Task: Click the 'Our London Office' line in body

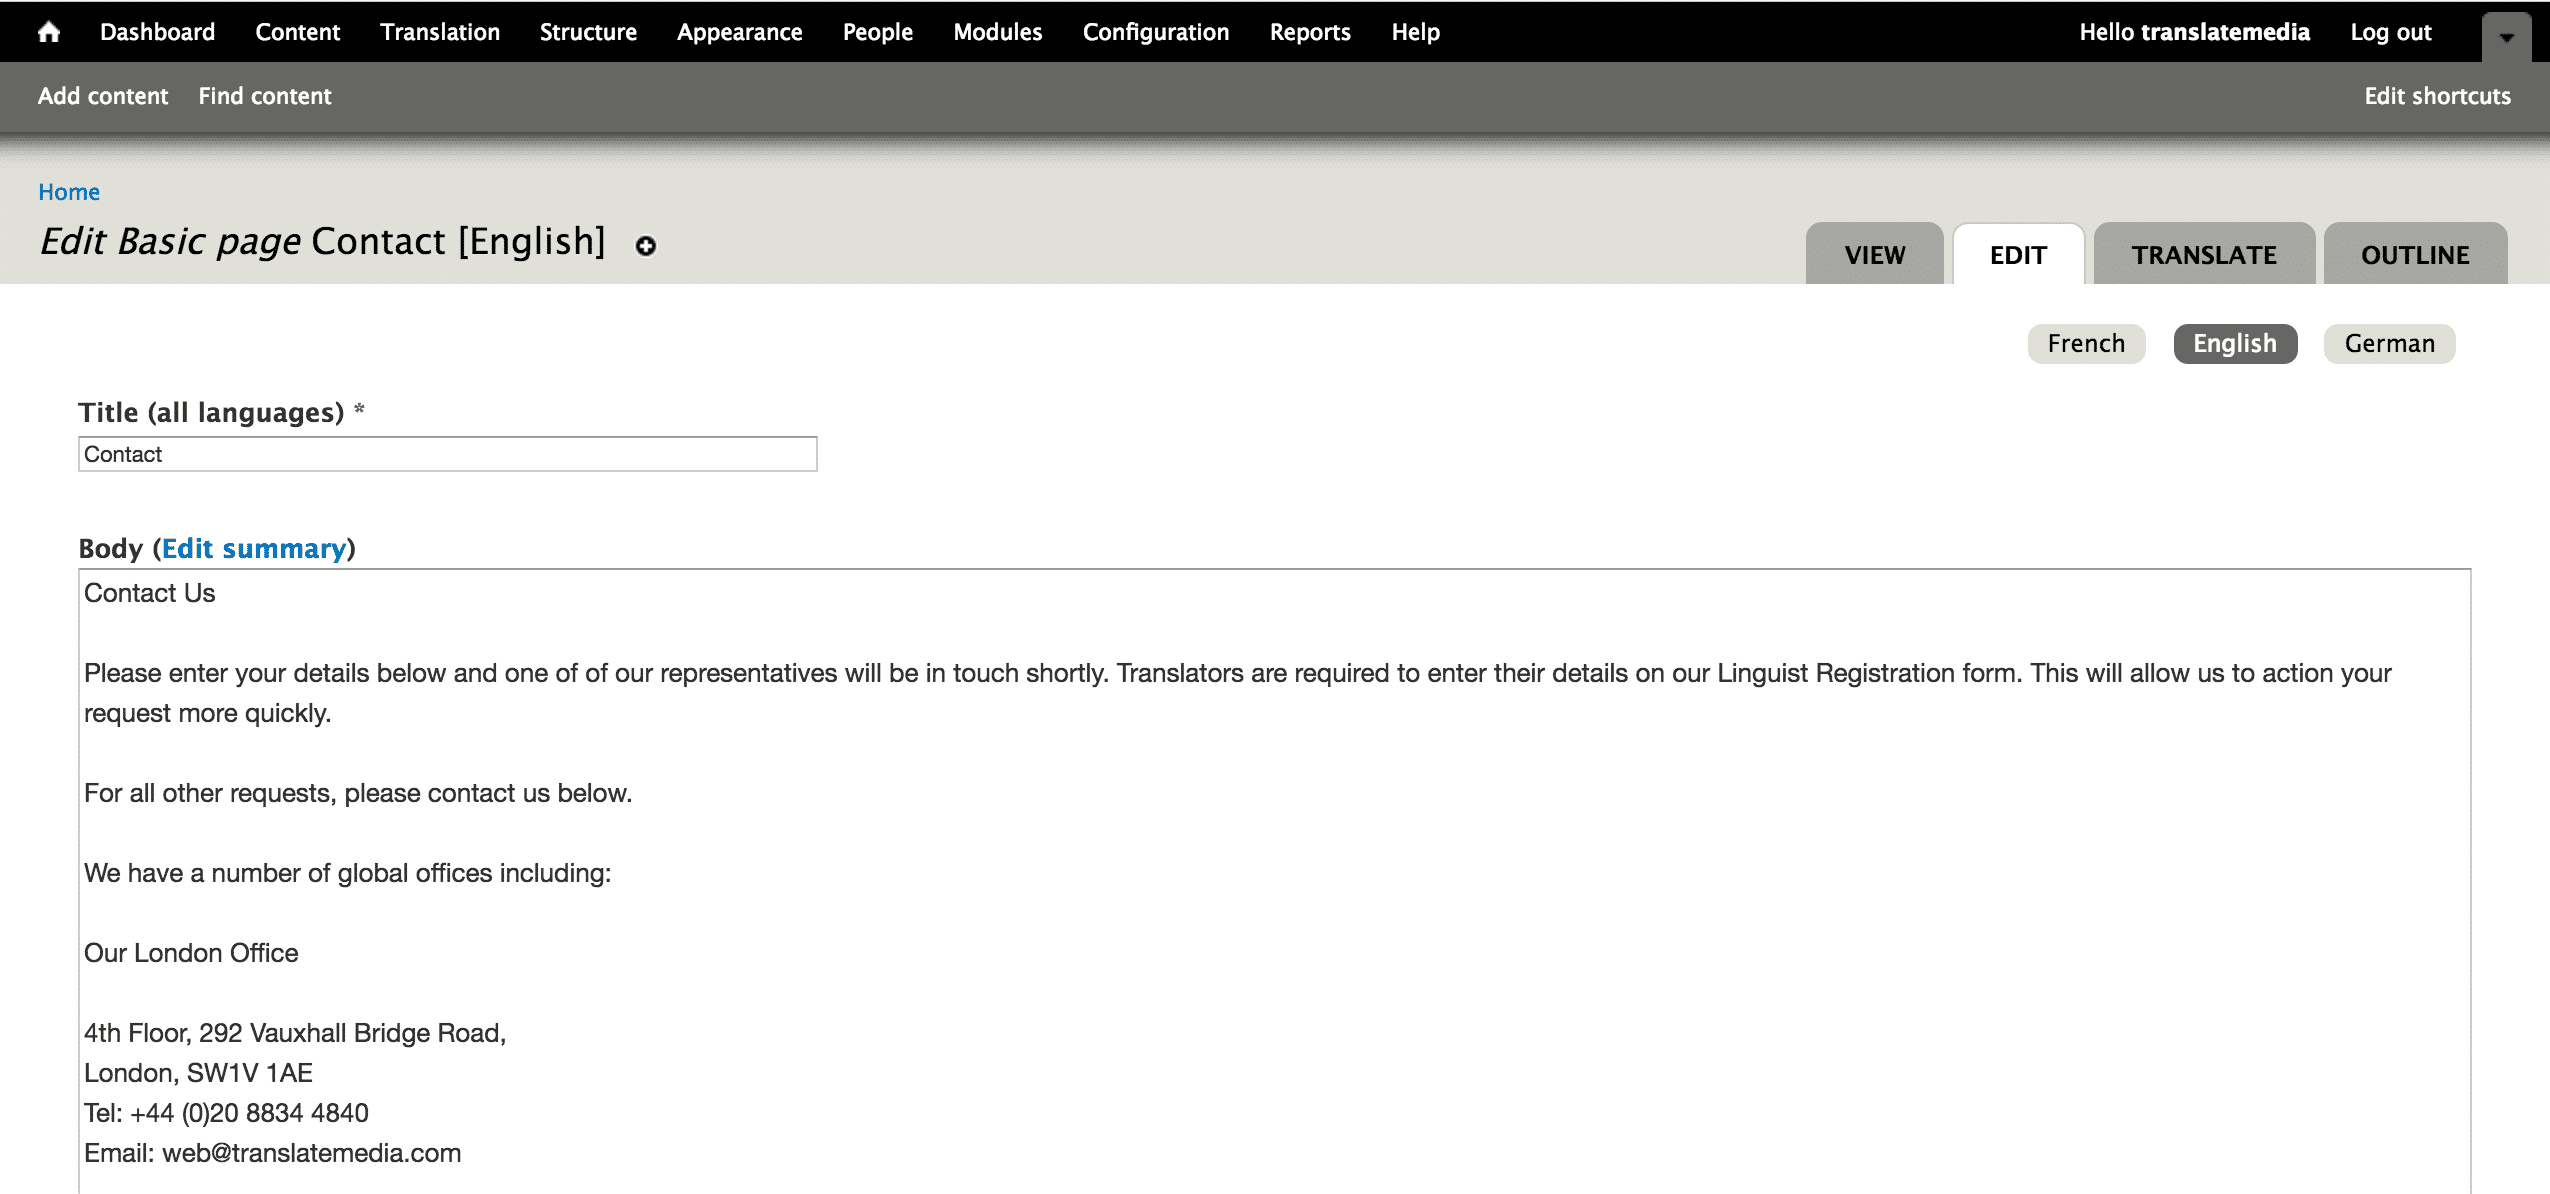Action: coord(191,953)
